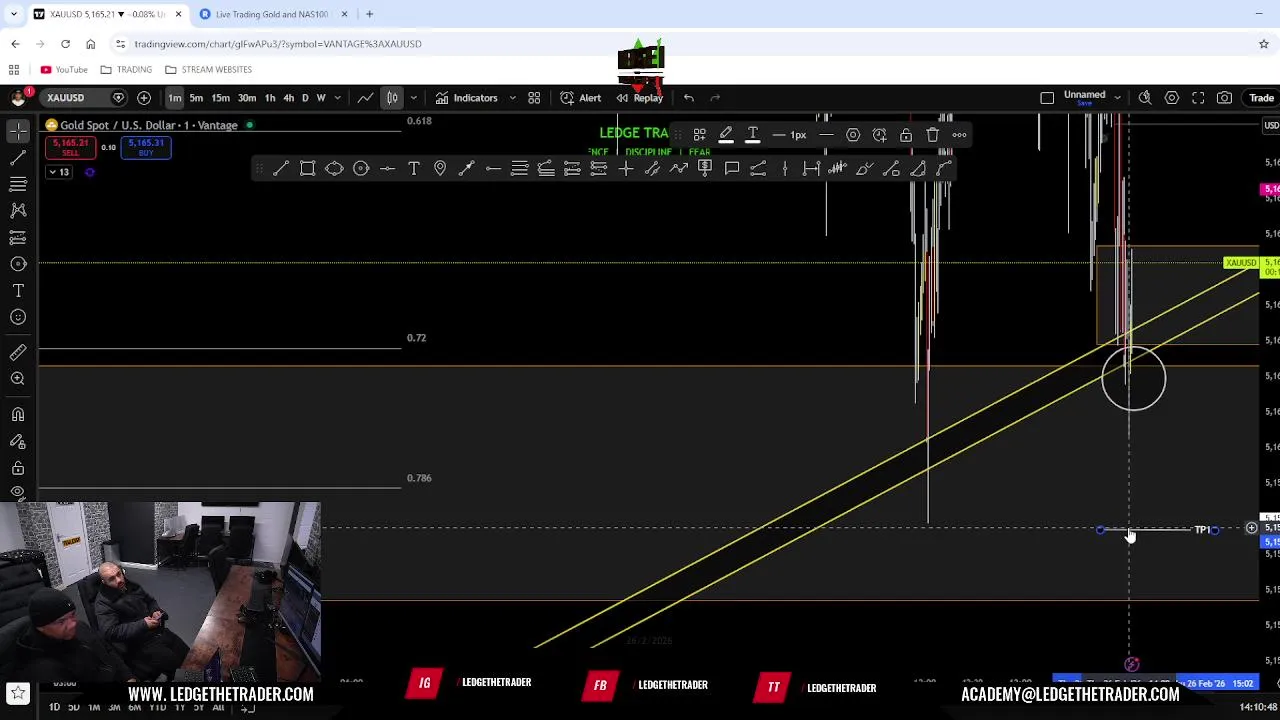The height and width of the screenshot is (720, 1280).
Task: Select the 4h timeframe
Action: point(289,98)
